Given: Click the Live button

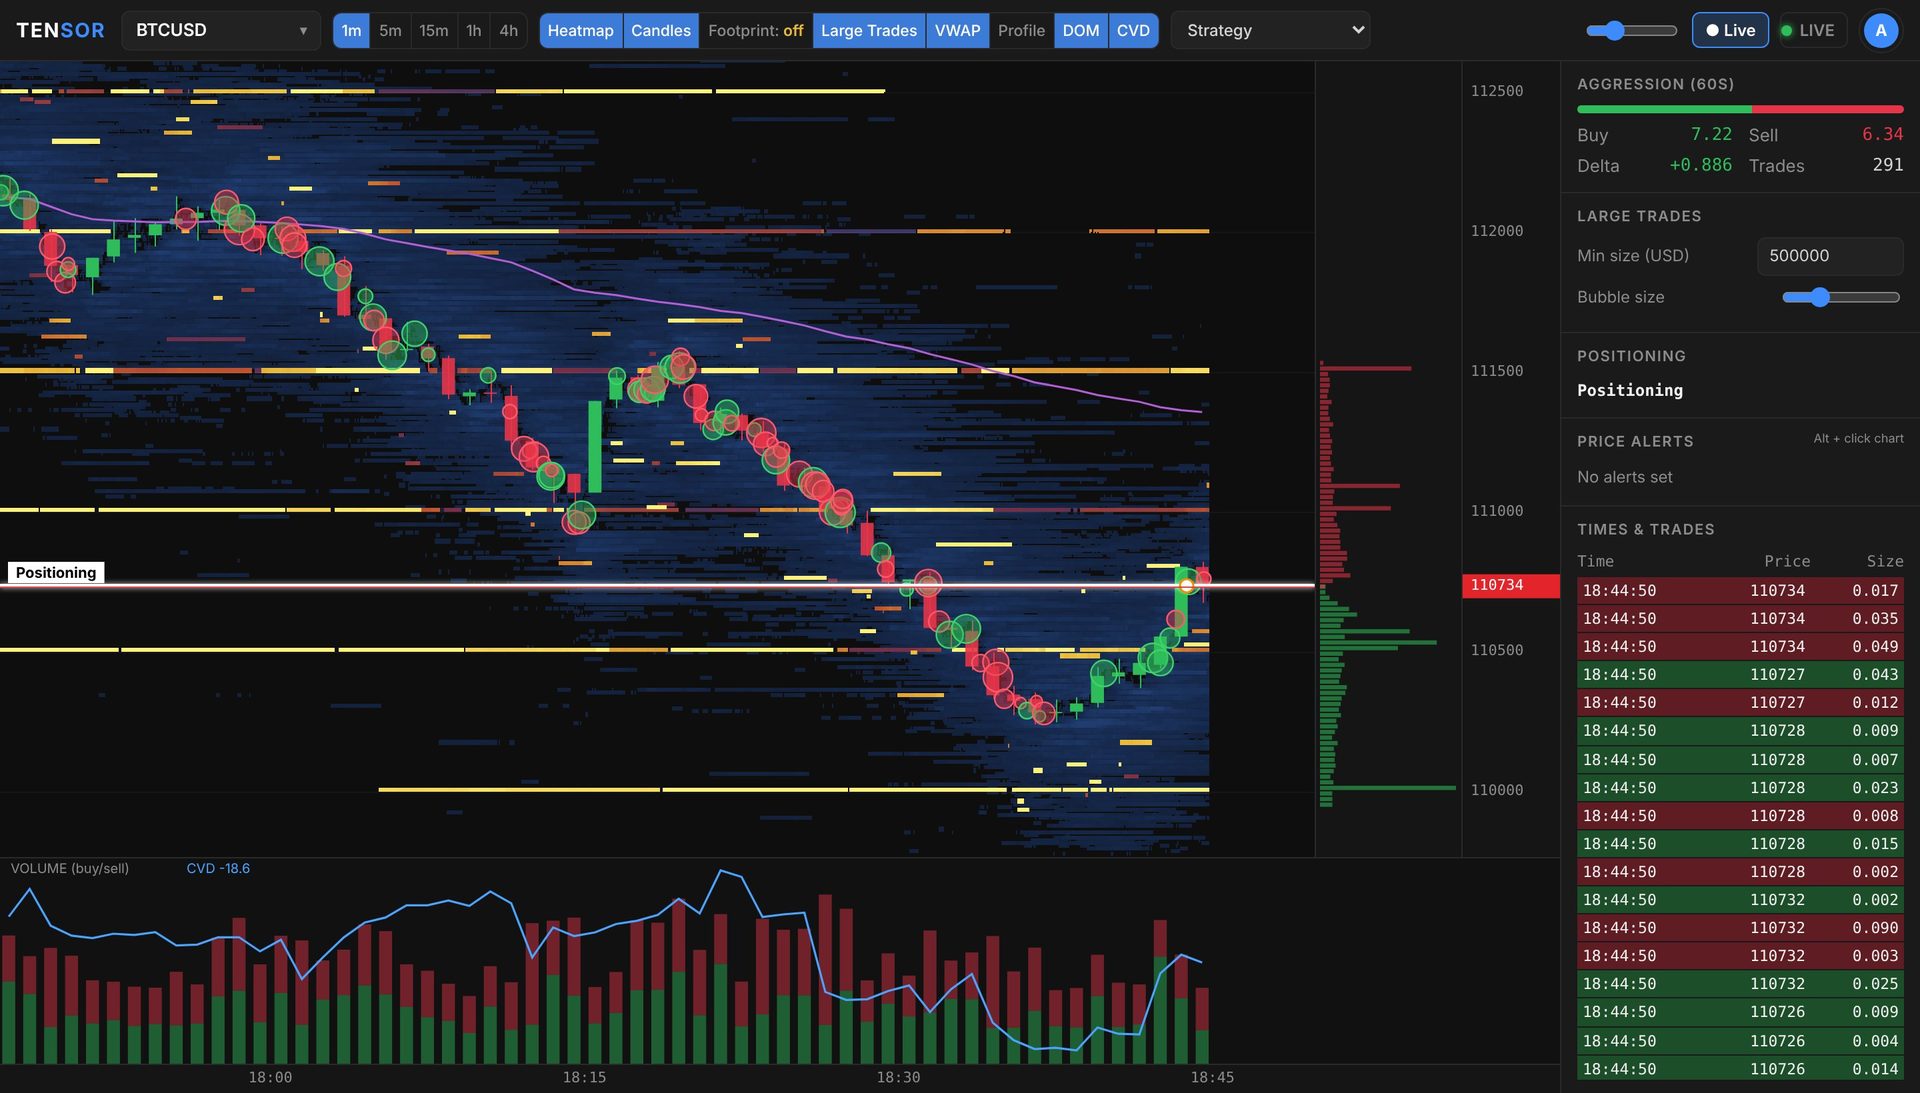Looking at the screenshot, I should coord(1730,30).
